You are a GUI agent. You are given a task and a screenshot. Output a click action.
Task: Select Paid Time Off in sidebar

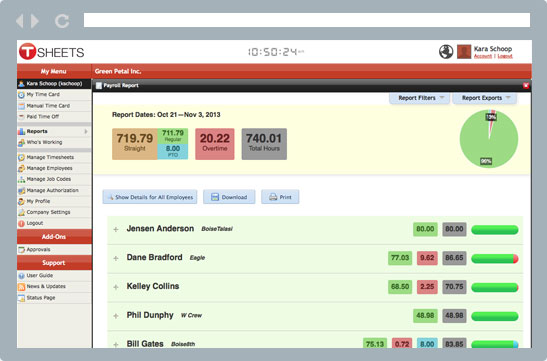tap(54, 117)
